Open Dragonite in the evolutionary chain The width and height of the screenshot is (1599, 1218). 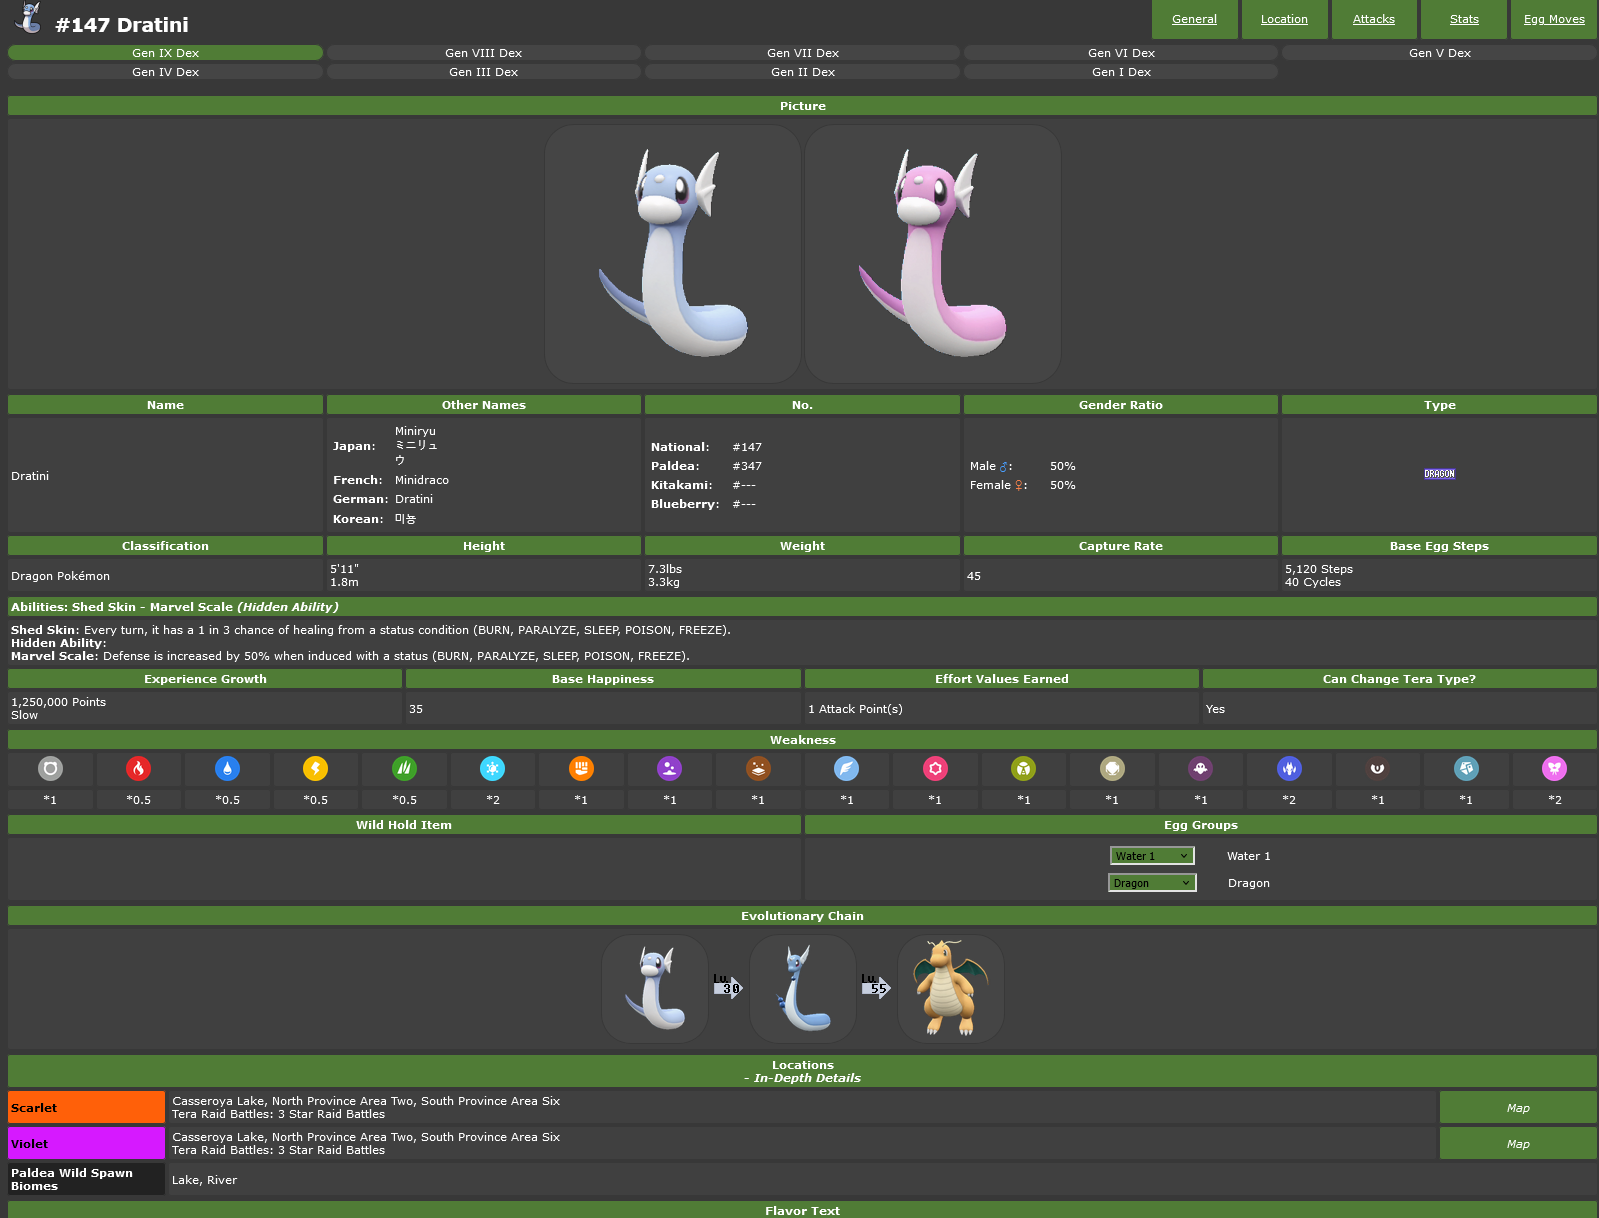(951, 988)
